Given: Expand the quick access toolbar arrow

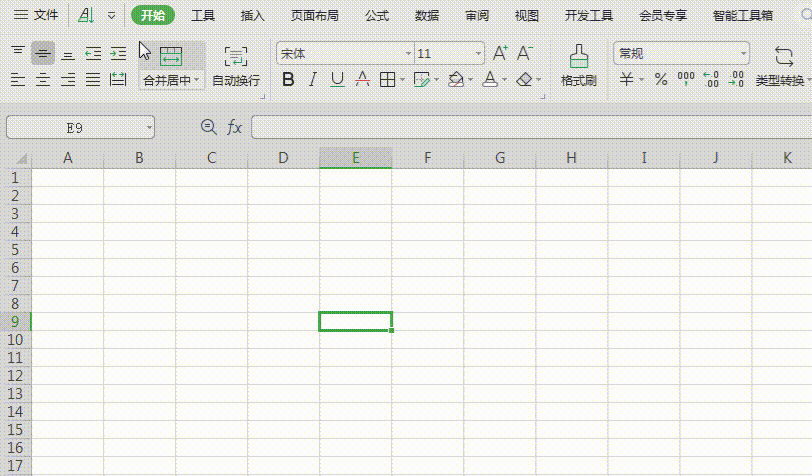Looking at the screenshot, I should click(111, 16).
